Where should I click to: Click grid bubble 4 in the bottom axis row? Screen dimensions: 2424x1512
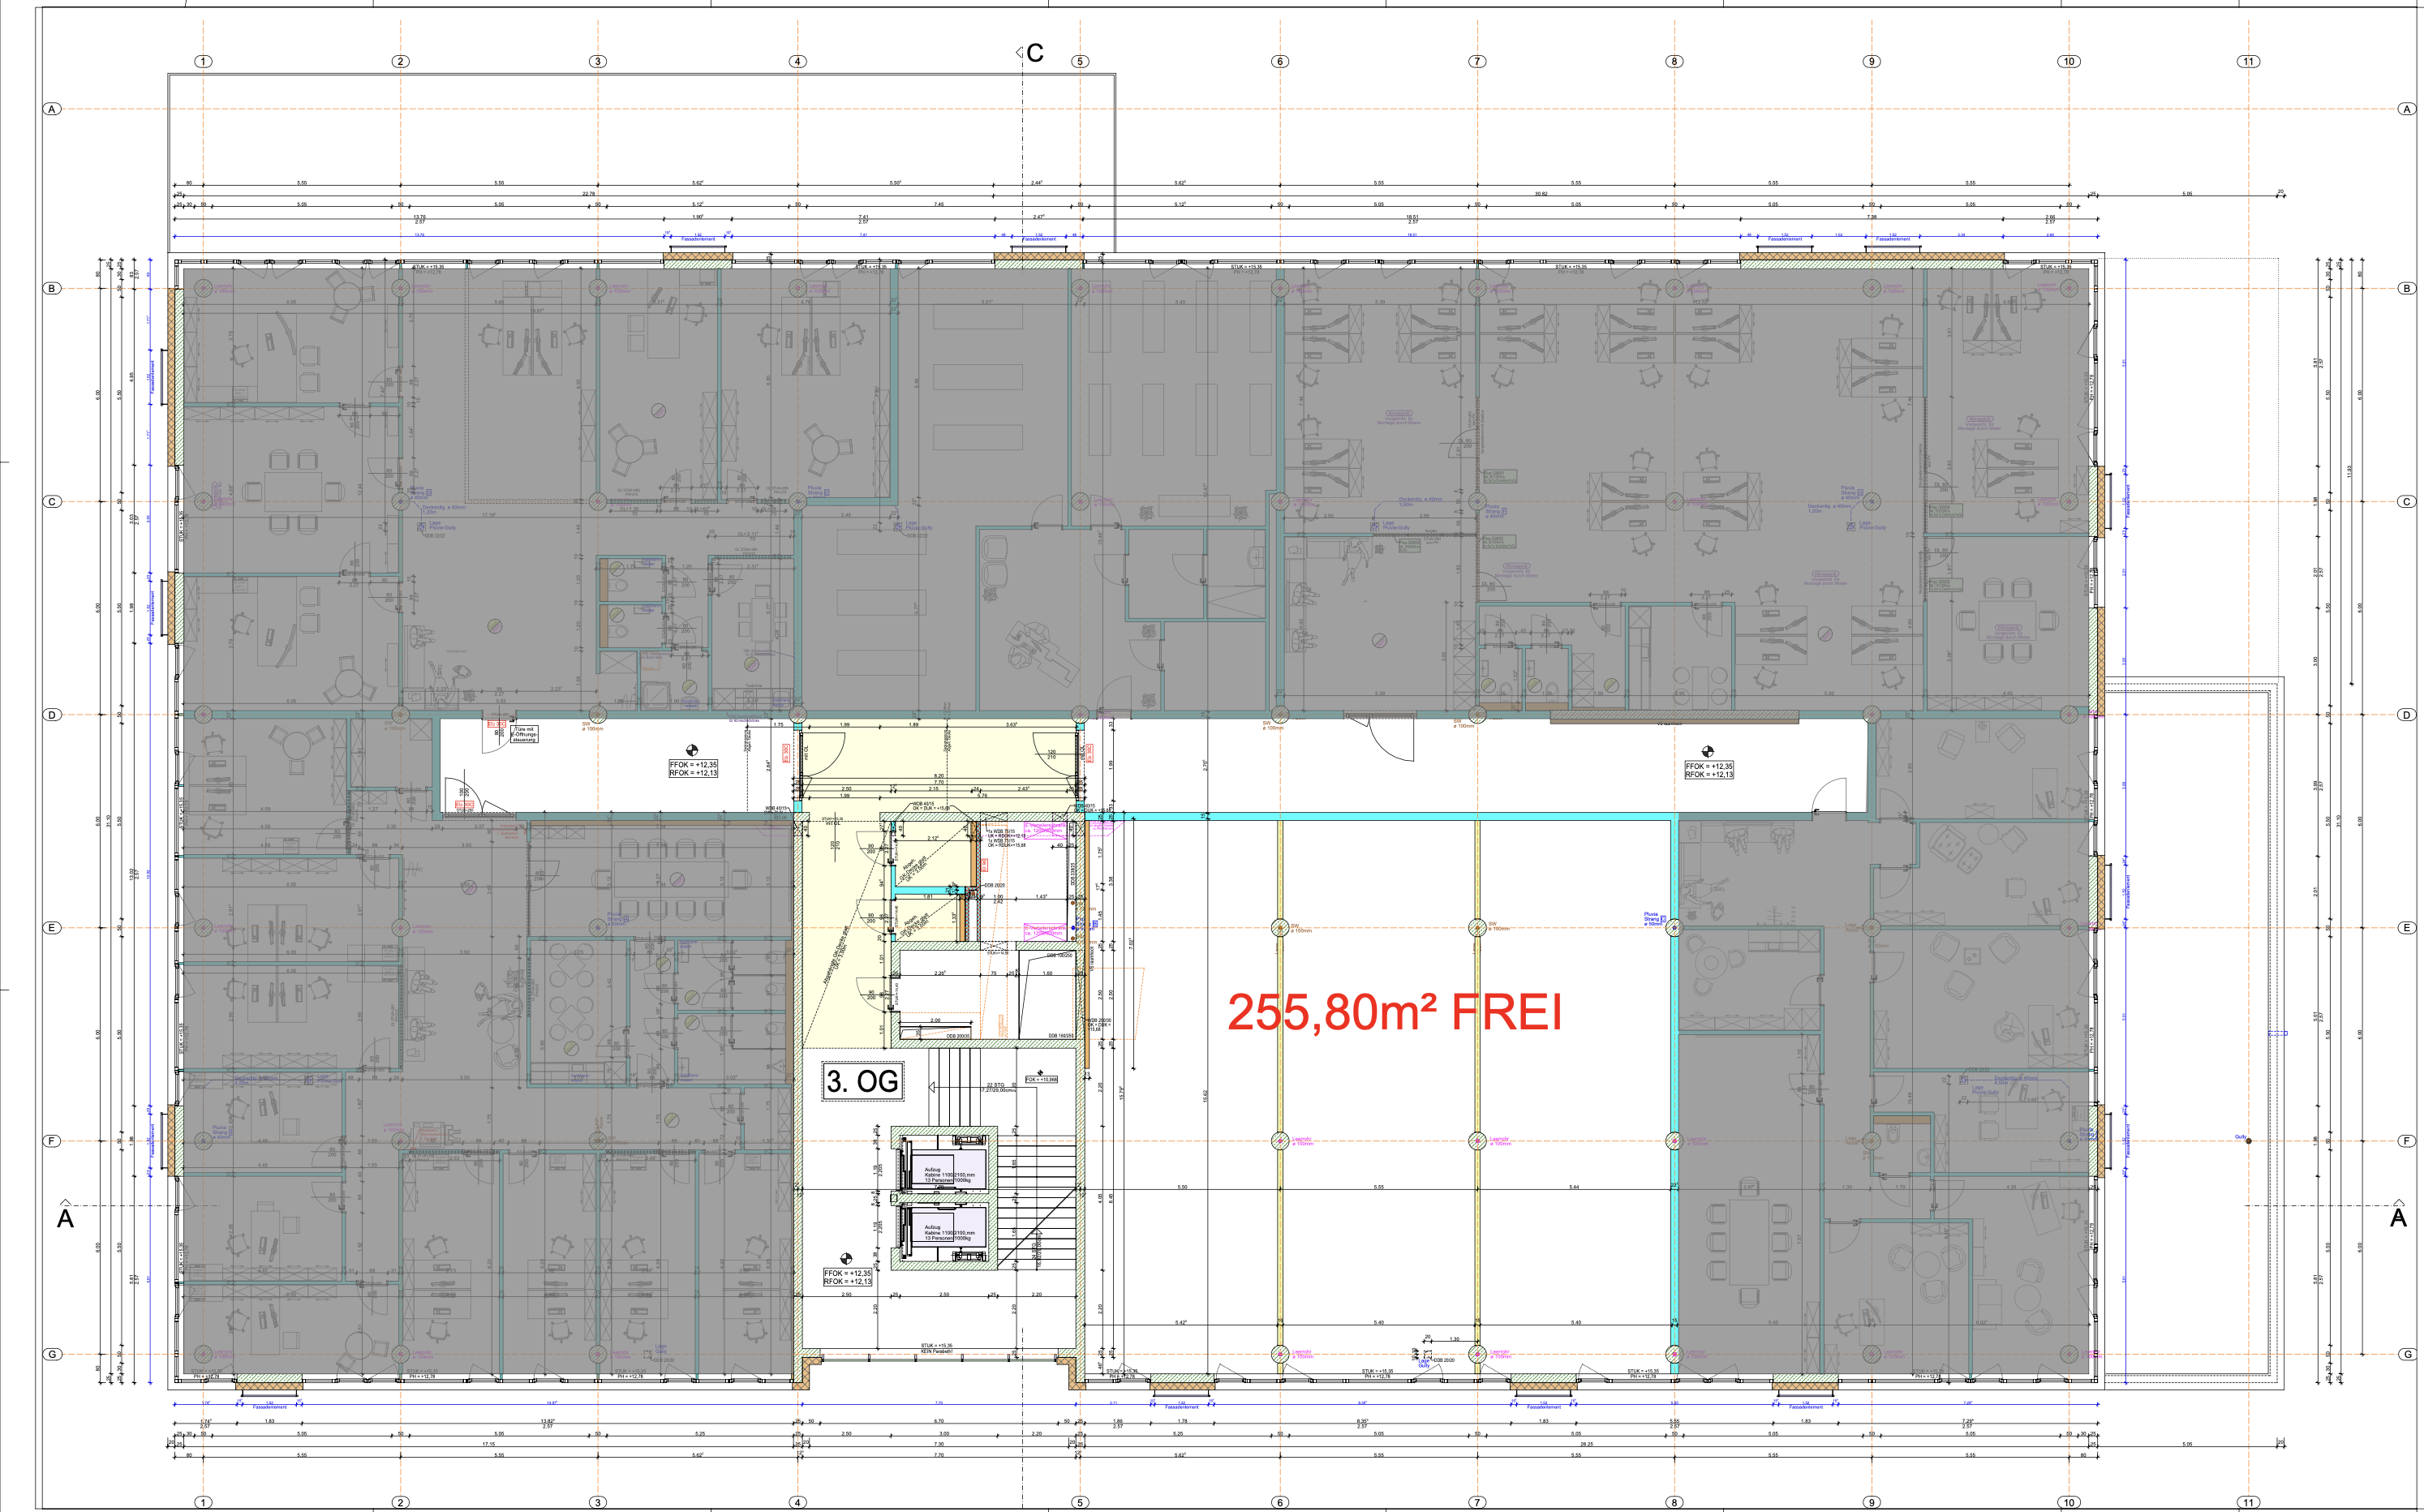click(x=797, y=1502)
